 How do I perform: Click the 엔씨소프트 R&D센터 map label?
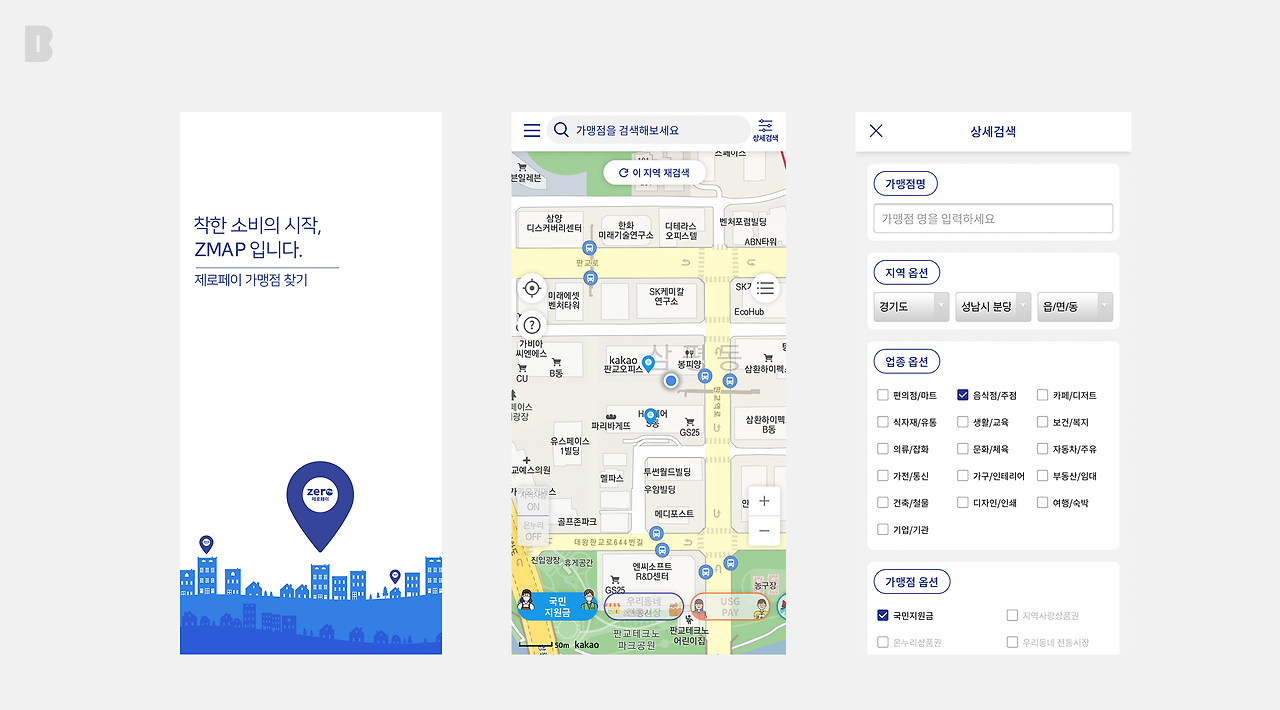652,572
